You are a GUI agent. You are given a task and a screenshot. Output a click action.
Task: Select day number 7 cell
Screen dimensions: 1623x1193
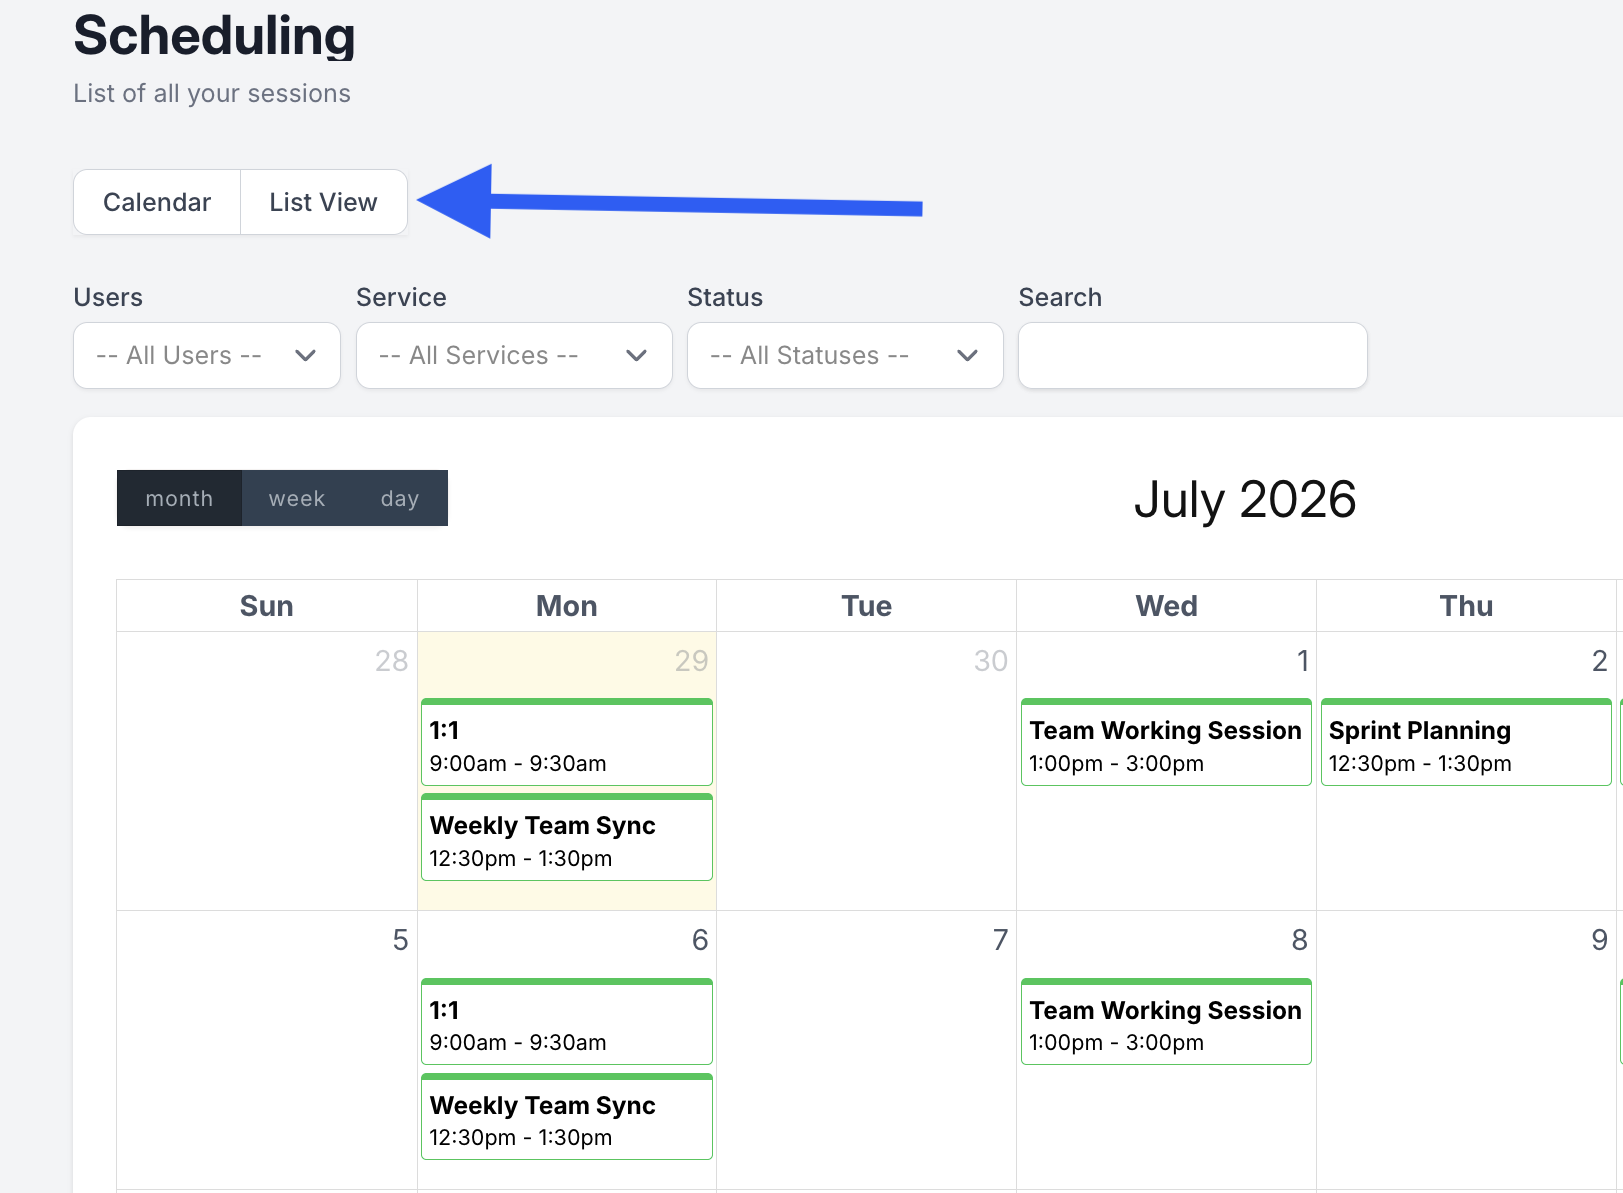(x=866, y=1049)
